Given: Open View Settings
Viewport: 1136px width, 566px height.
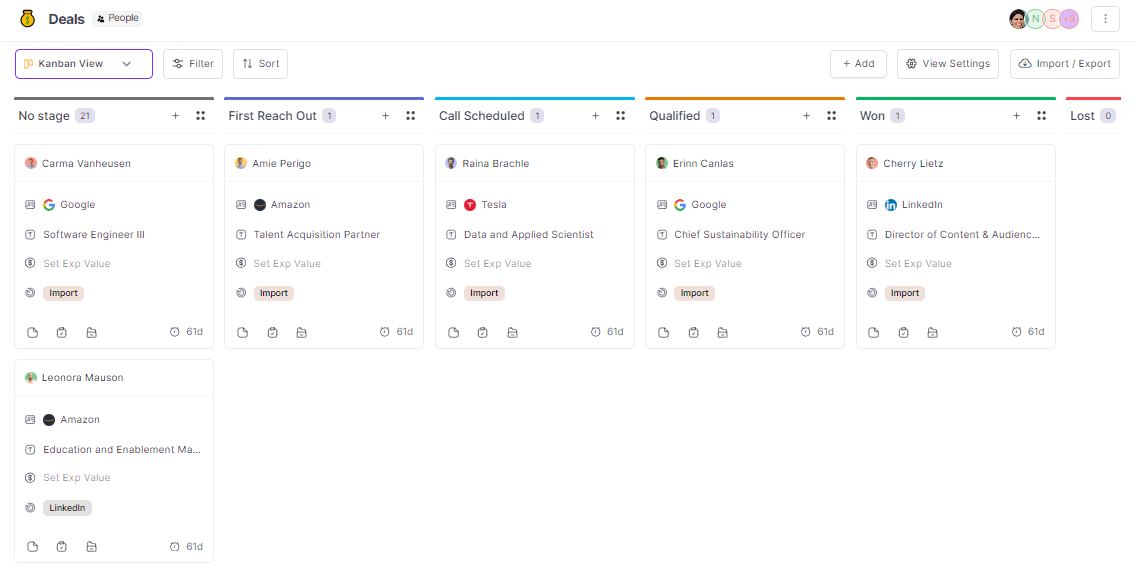Looking at the screenshot, I should click(948, 64).
